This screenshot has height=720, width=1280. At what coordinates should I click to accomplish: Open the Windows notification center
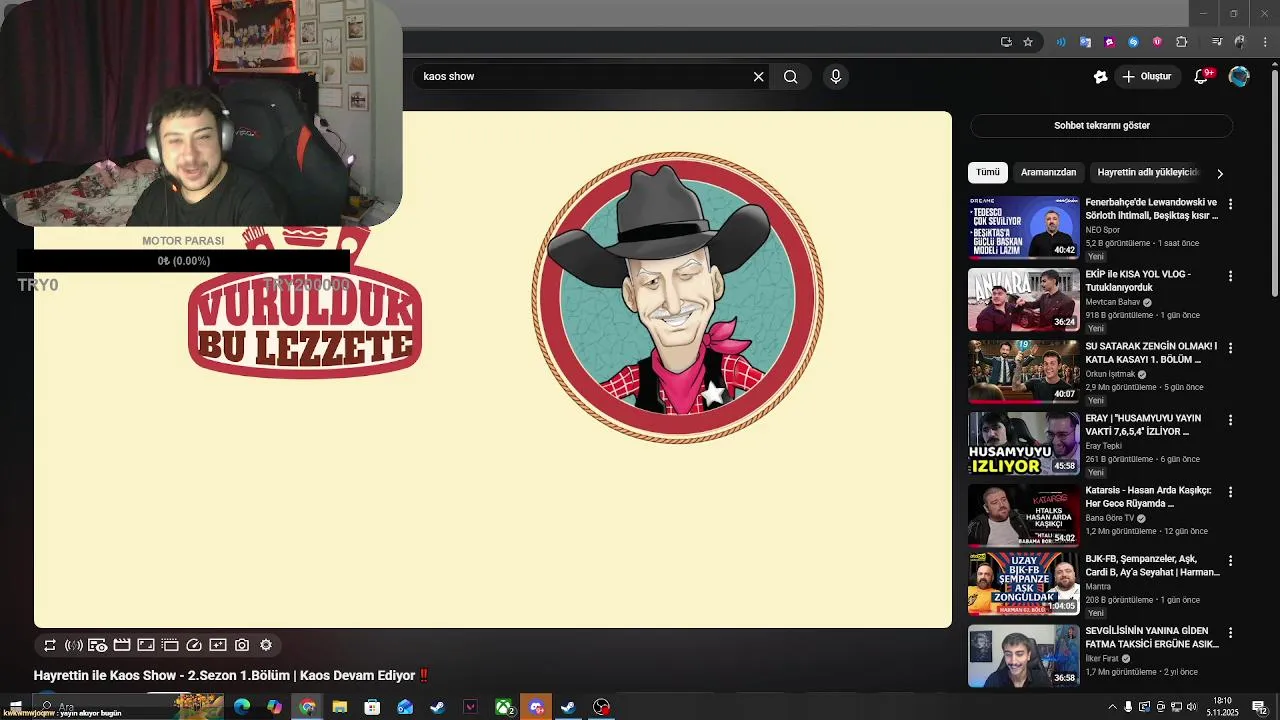(x=1260, y=707)
